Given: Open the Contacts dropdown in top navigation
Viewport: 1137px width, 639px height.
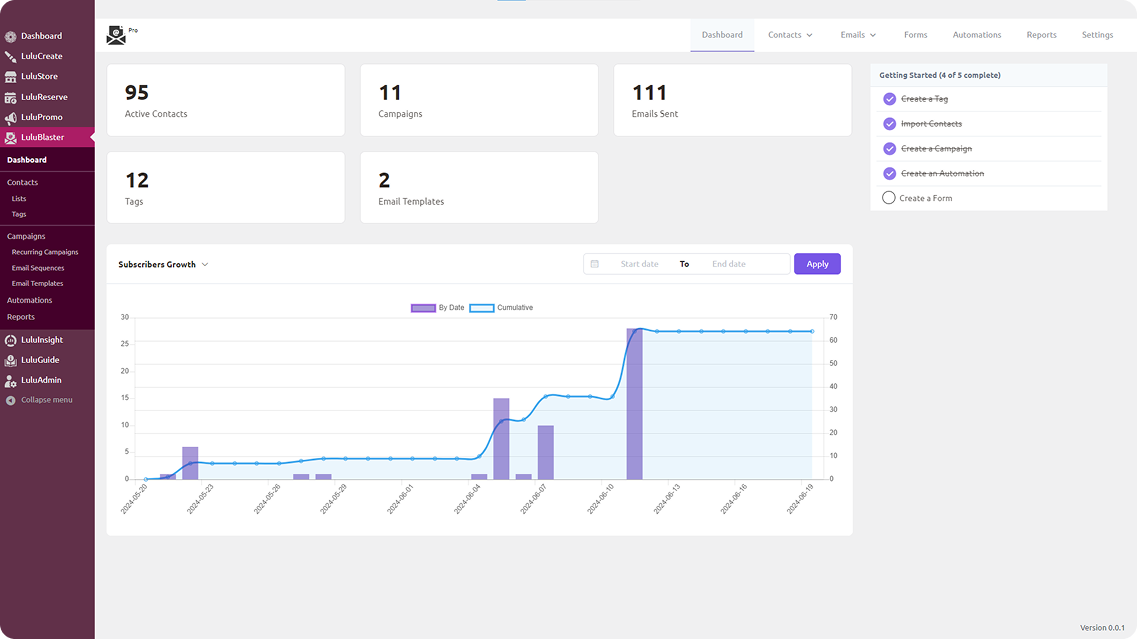Looking at the screenshot, I should [x=790, y=35].
